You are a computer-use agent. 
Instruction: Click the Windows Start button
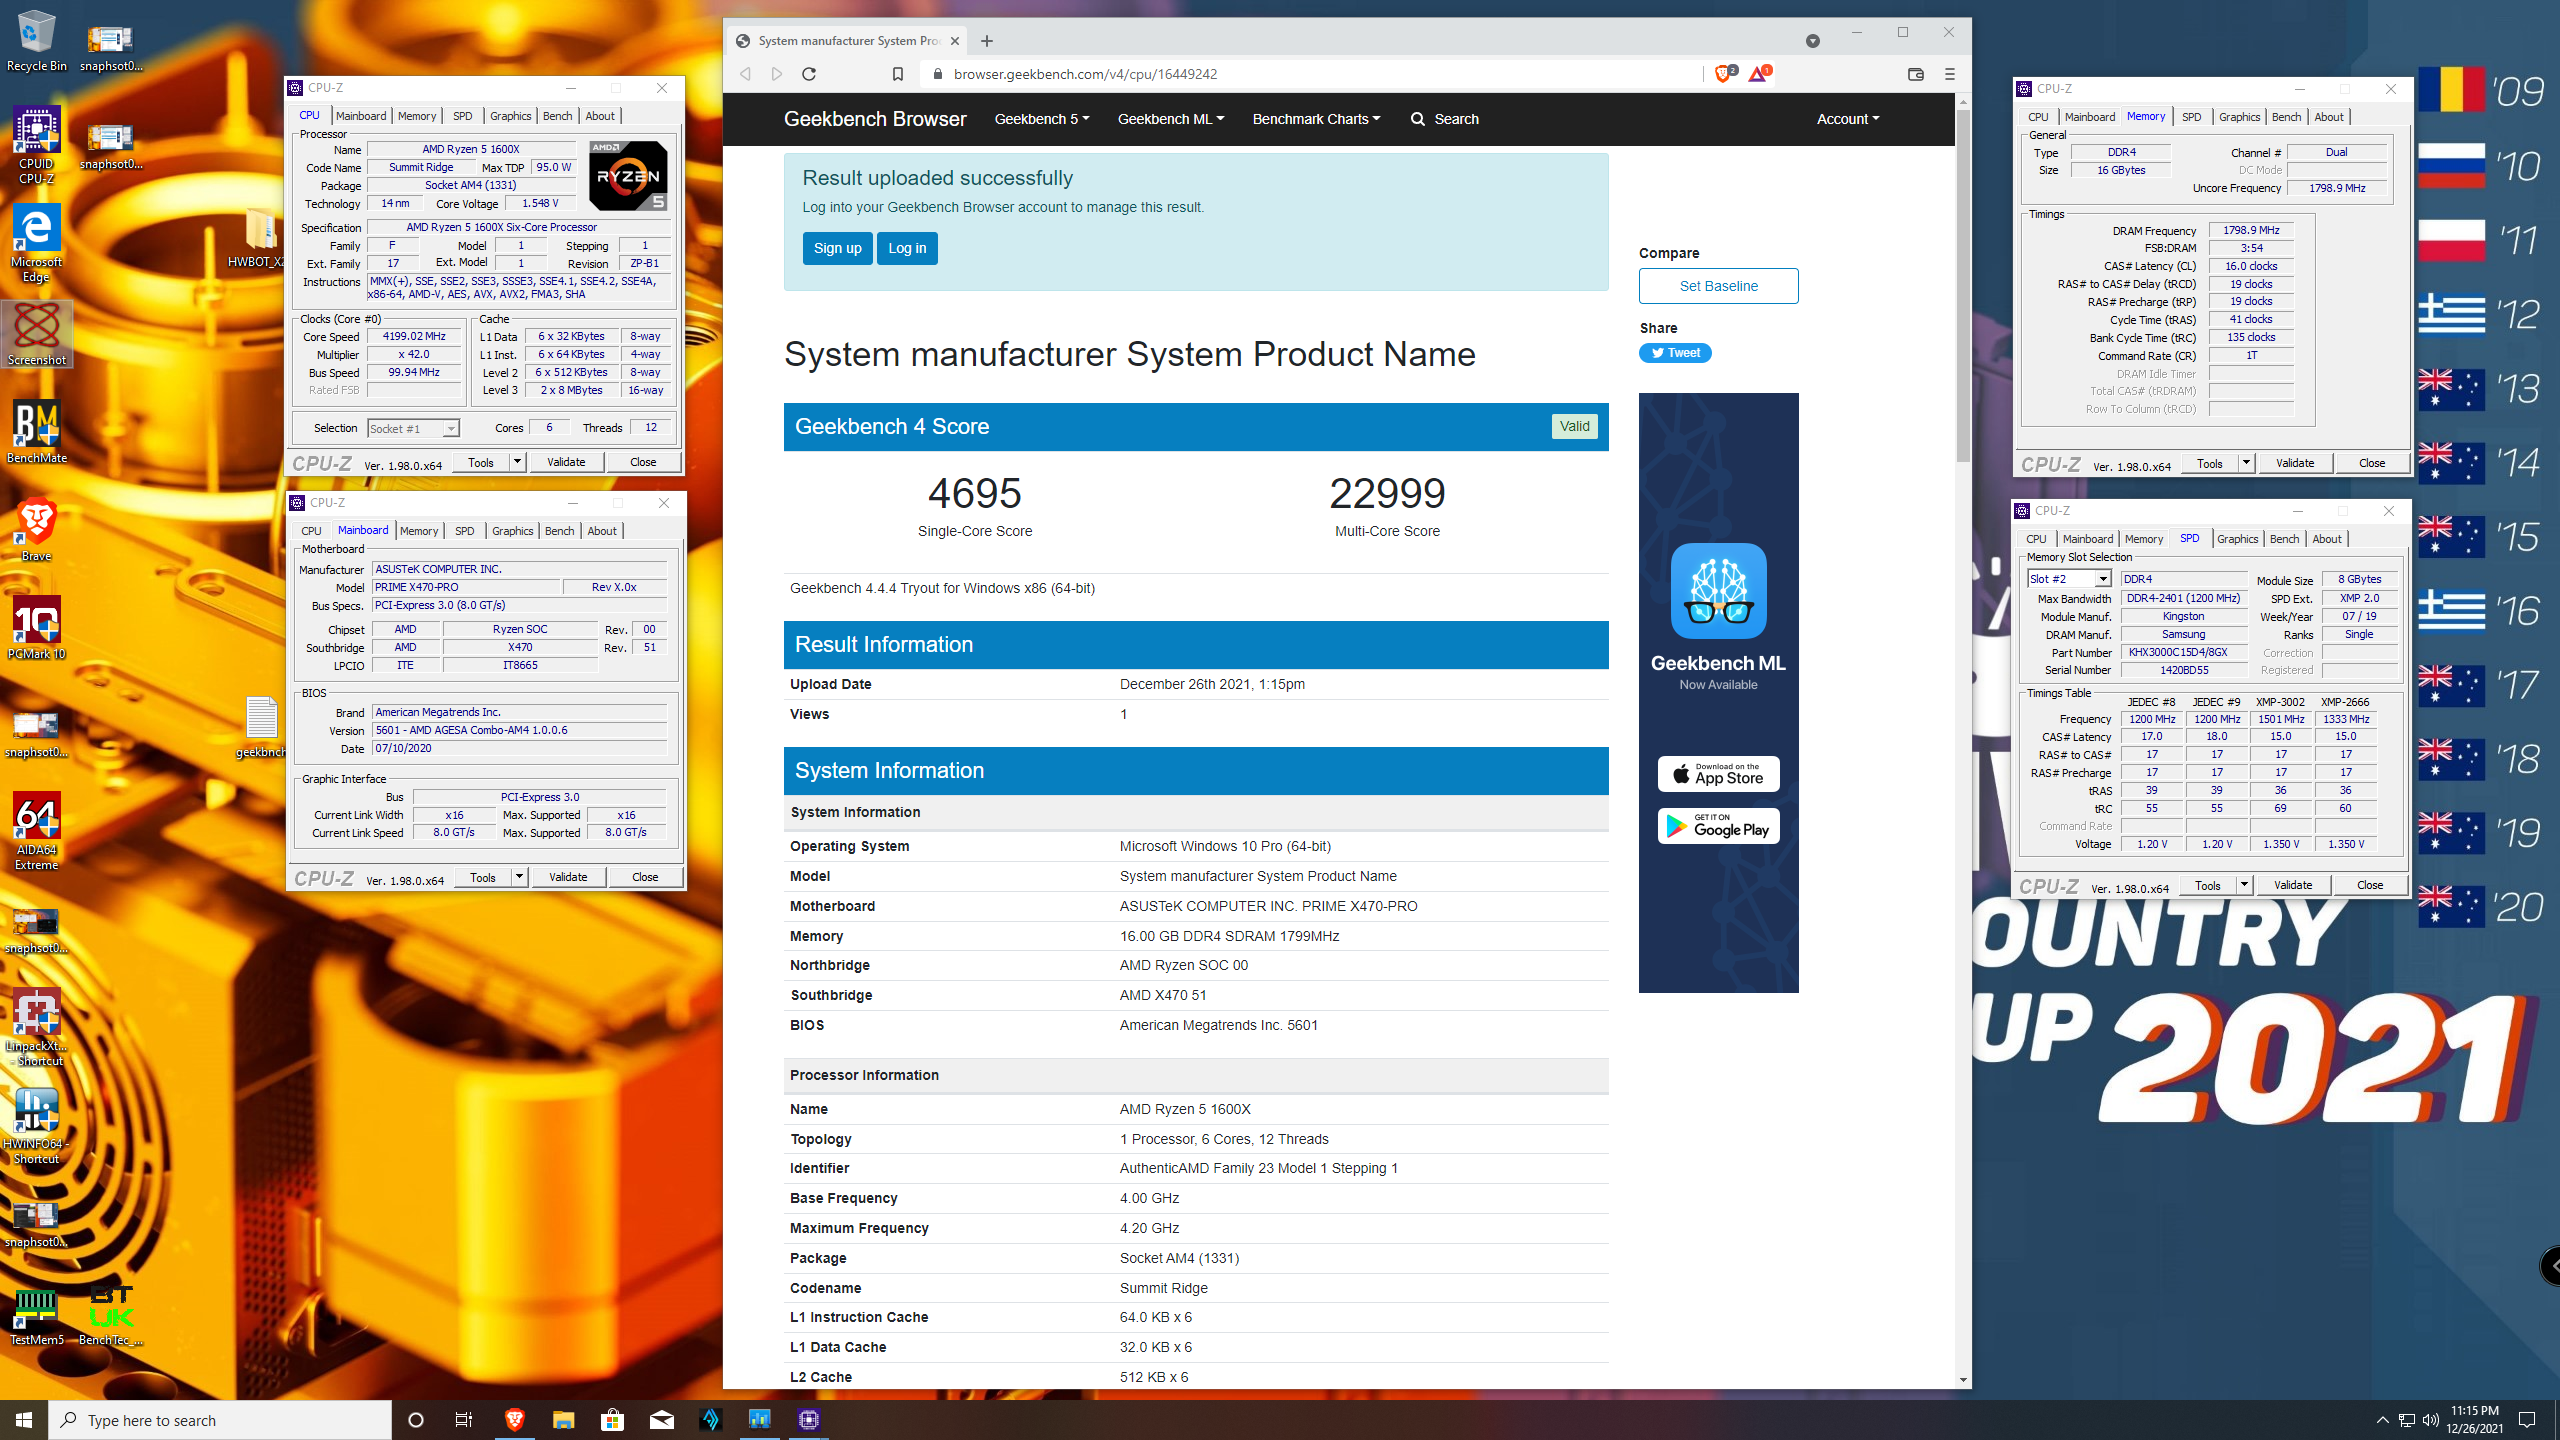(x=24, y=1419)
